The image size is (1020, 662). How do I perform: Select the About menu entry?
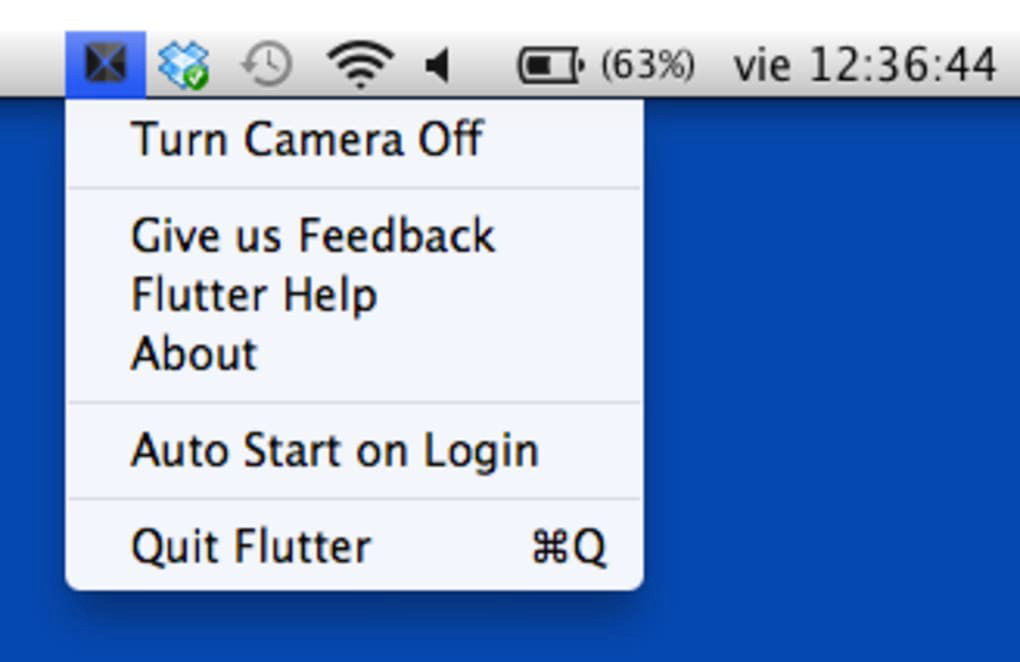194,354
